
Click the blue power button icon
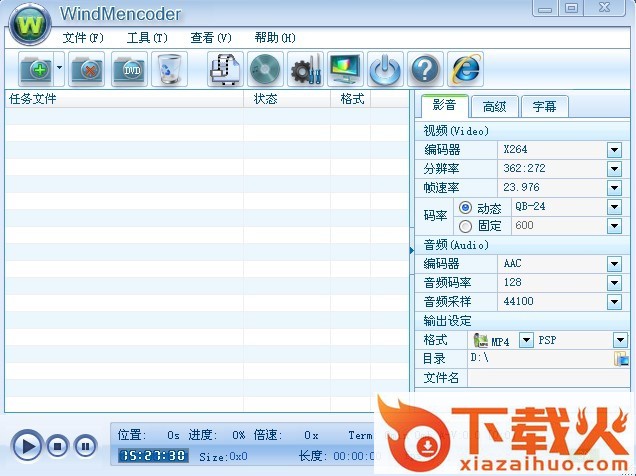385,69
